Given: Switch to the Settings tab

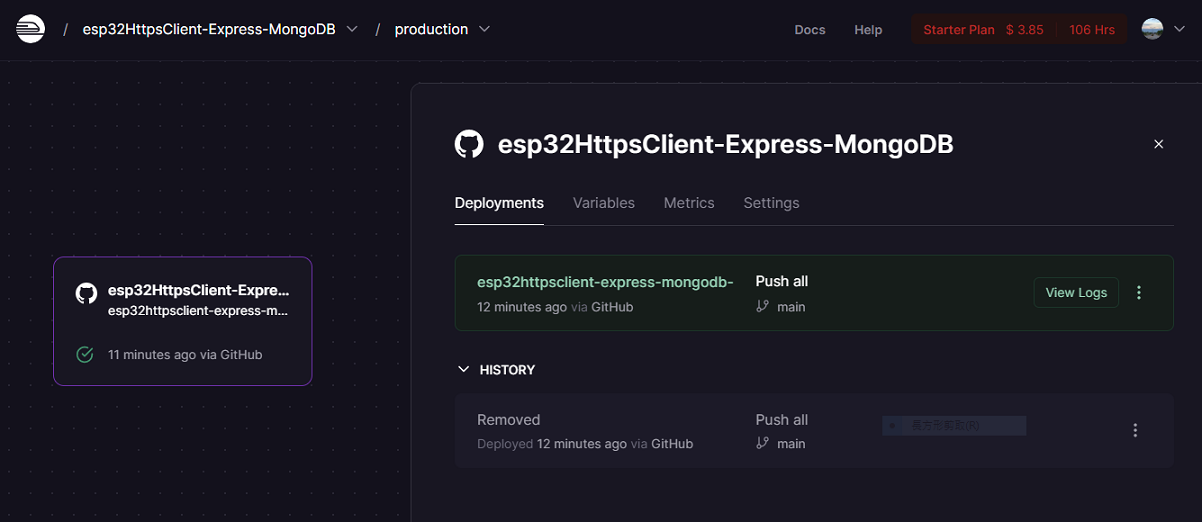Looking at the screenshot, I should coord(771,203).
